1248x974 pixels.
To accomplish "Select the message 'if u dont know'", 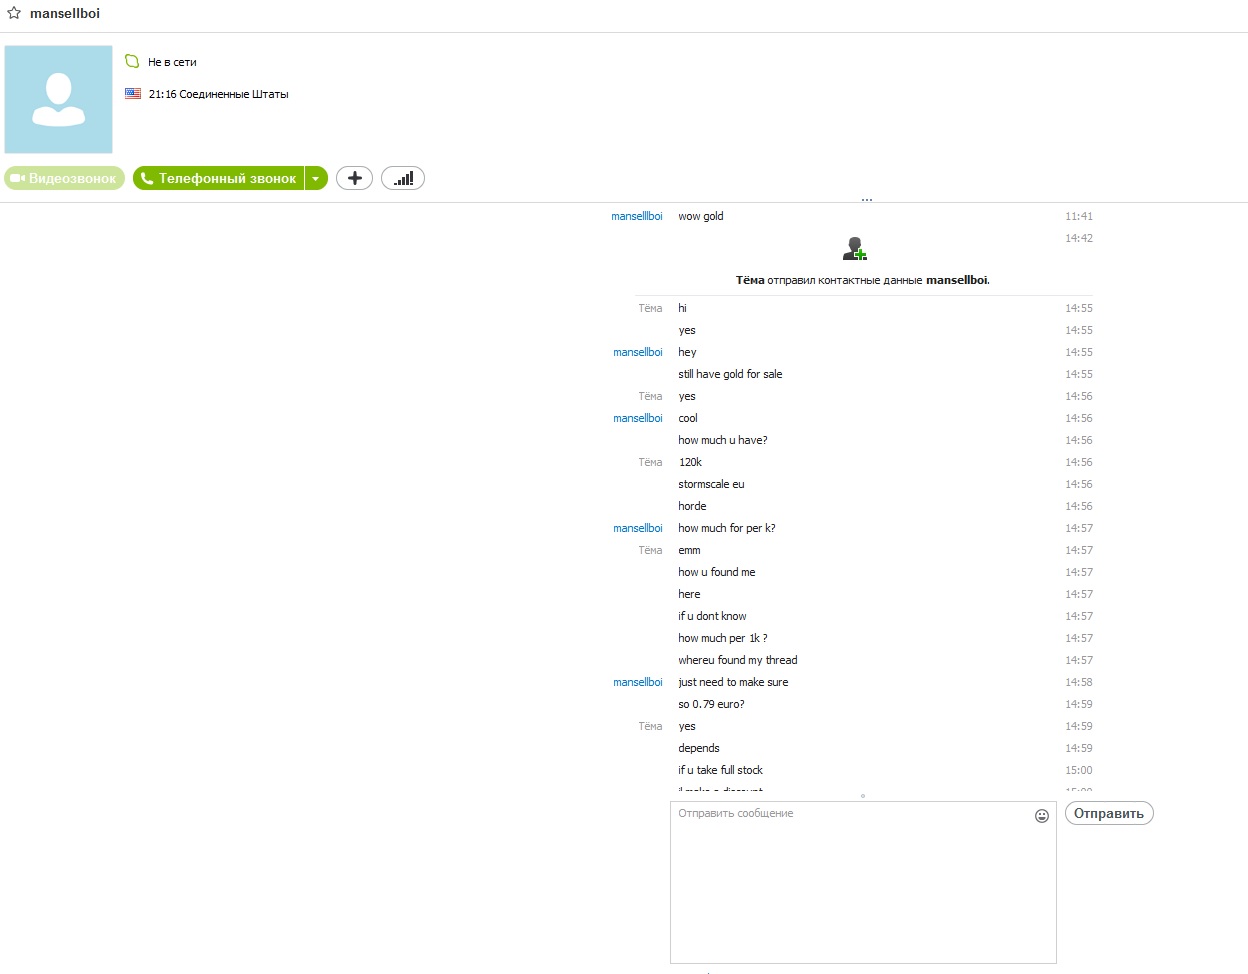I will click(x=712, y=616).
